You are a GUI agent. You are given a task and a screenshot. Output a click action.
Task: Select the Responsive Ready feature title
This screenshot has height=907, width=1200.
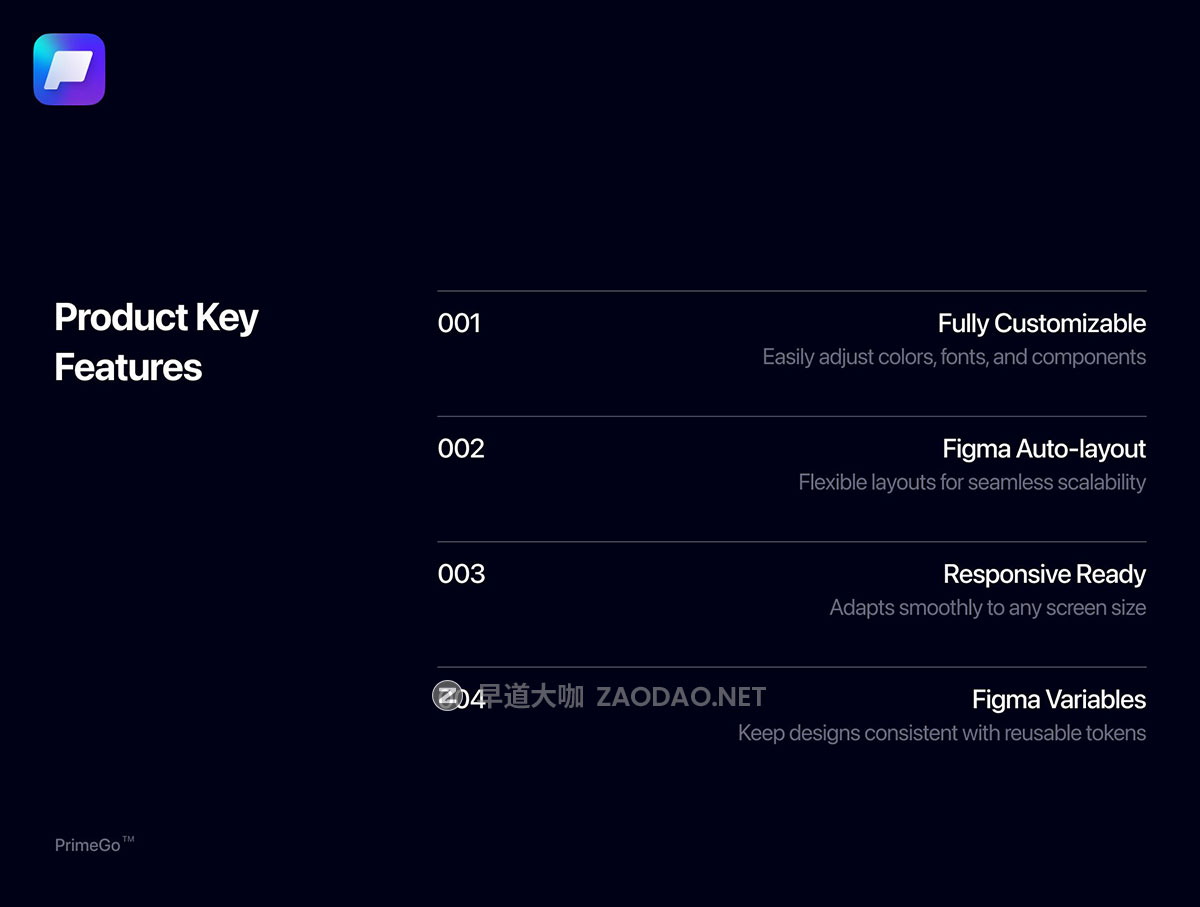coord(1044,574)
